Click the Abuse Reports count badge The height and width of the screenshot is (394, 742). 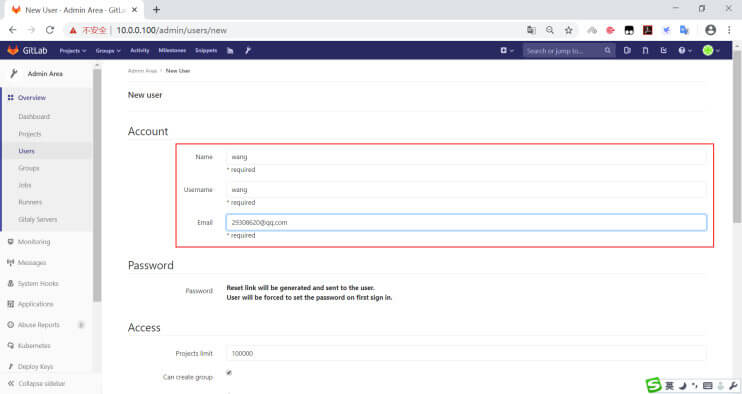(81, 325)
